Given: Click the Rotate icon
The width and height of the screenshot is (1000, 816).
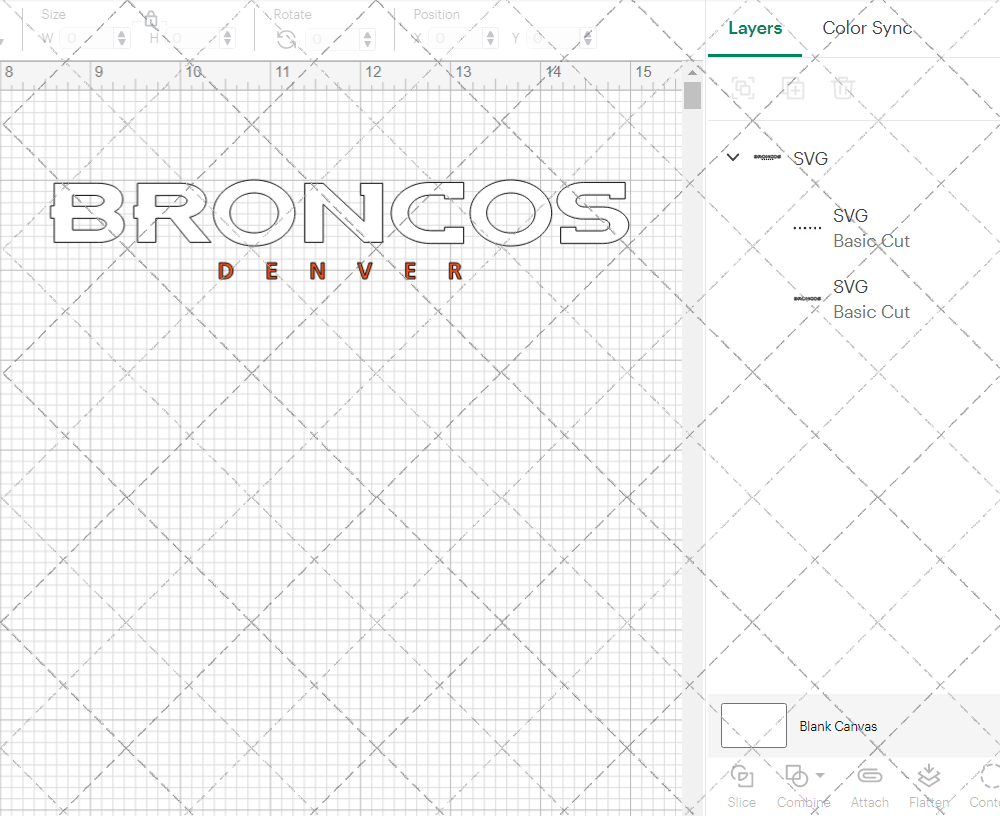Looking at the screenshot, I should click(x=286, y=40).
